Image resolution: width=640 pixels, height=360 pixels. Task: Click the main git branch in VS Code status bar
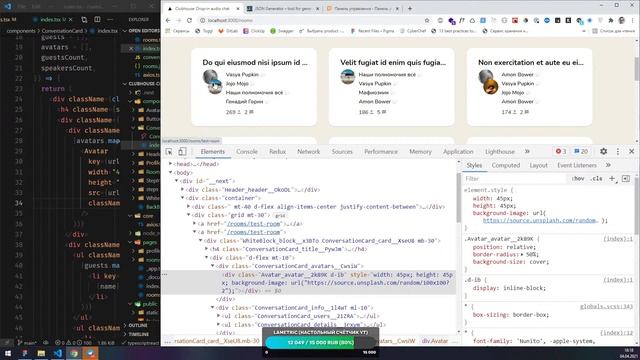[x=27, y=343]
